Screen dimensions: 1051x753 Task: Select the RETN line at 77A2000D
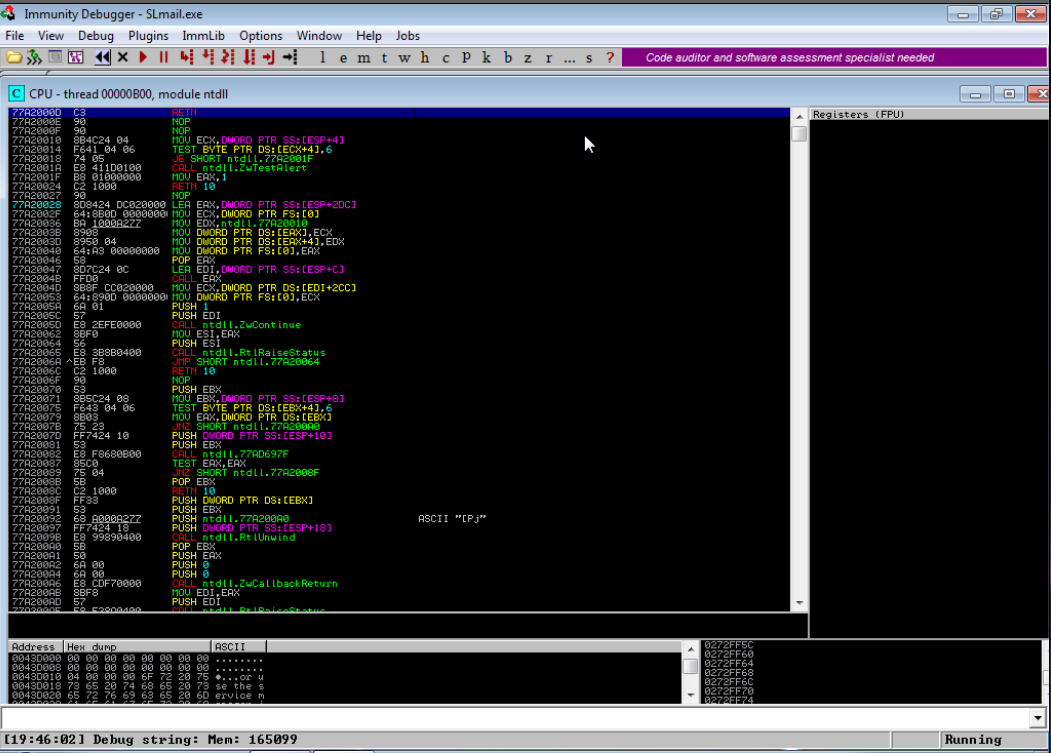tap(399, 113)
